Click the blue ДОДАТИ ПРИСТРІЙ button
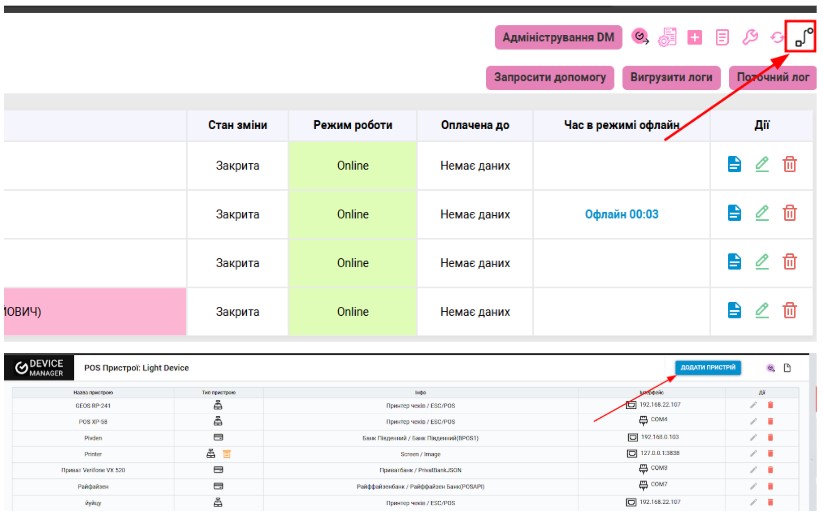Viewport: 823px width, 518px height. point(708,368)
